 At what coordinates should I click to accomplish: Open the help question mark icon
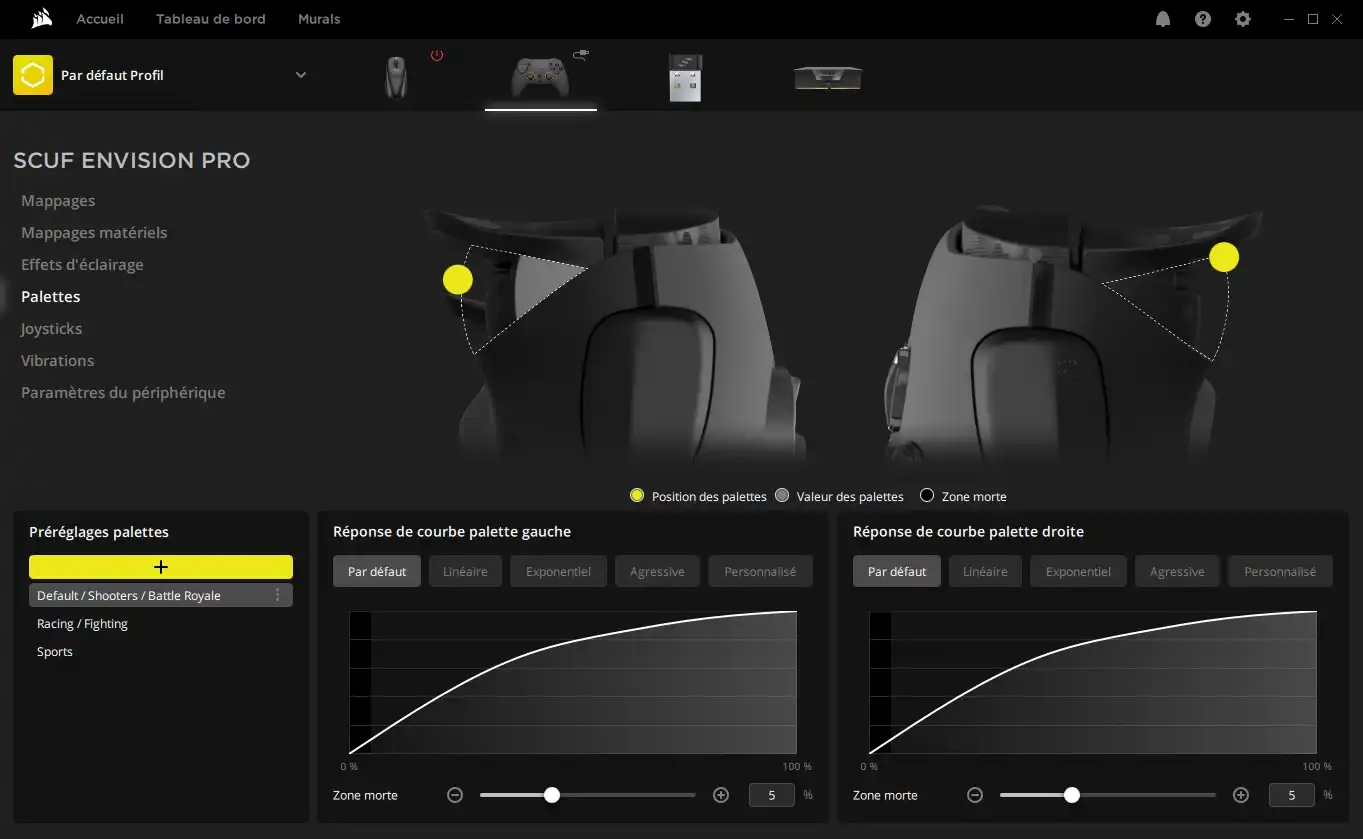pos(1203,19)
